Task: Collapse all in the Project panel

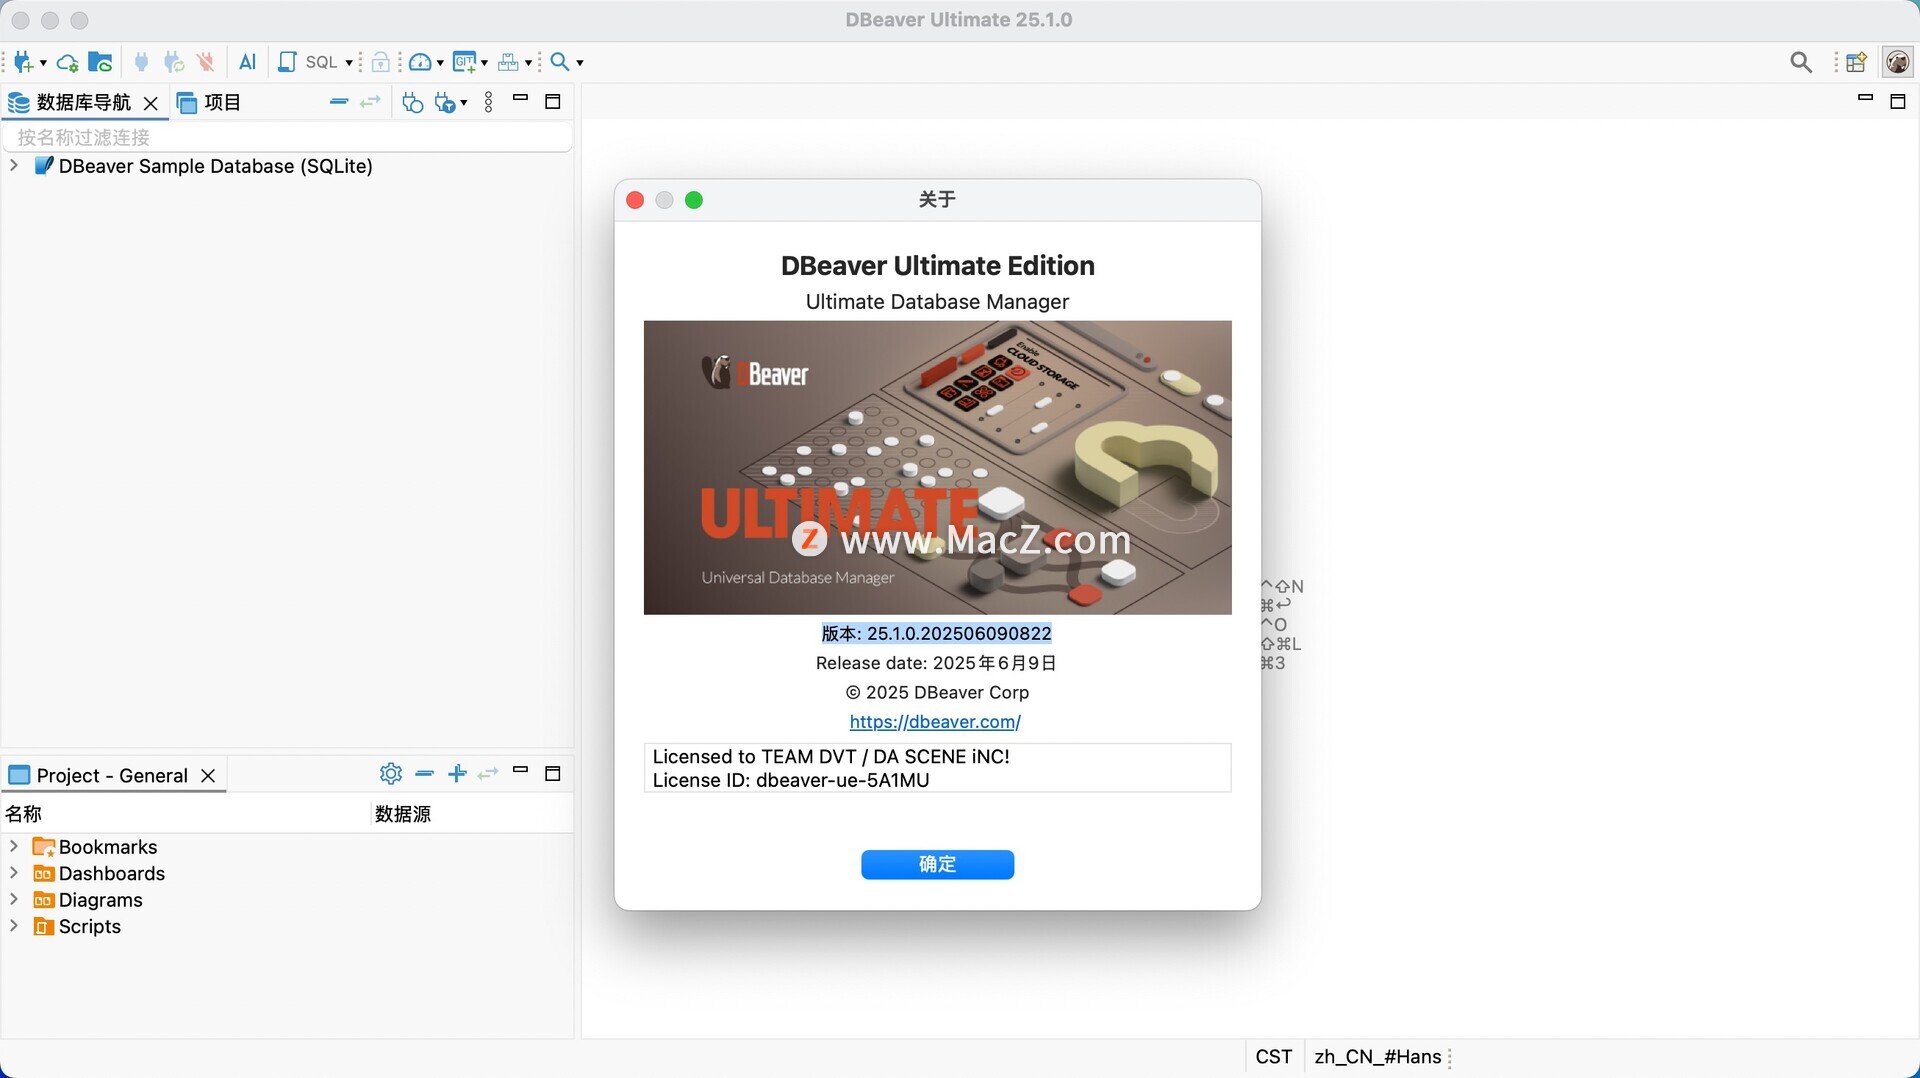Action: tap(425, 774)
